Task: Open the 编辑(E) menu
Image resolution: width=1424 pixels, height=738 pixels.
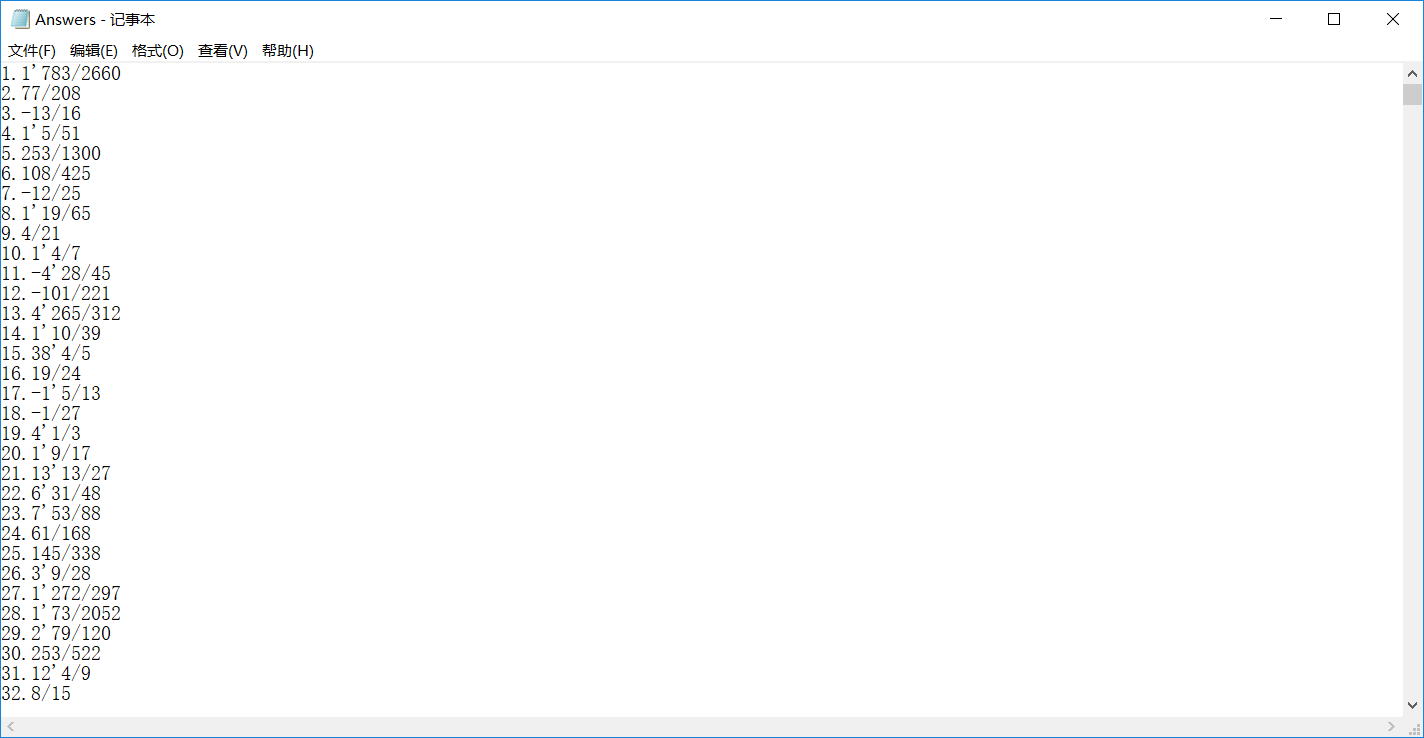Action: coord(94,51)
